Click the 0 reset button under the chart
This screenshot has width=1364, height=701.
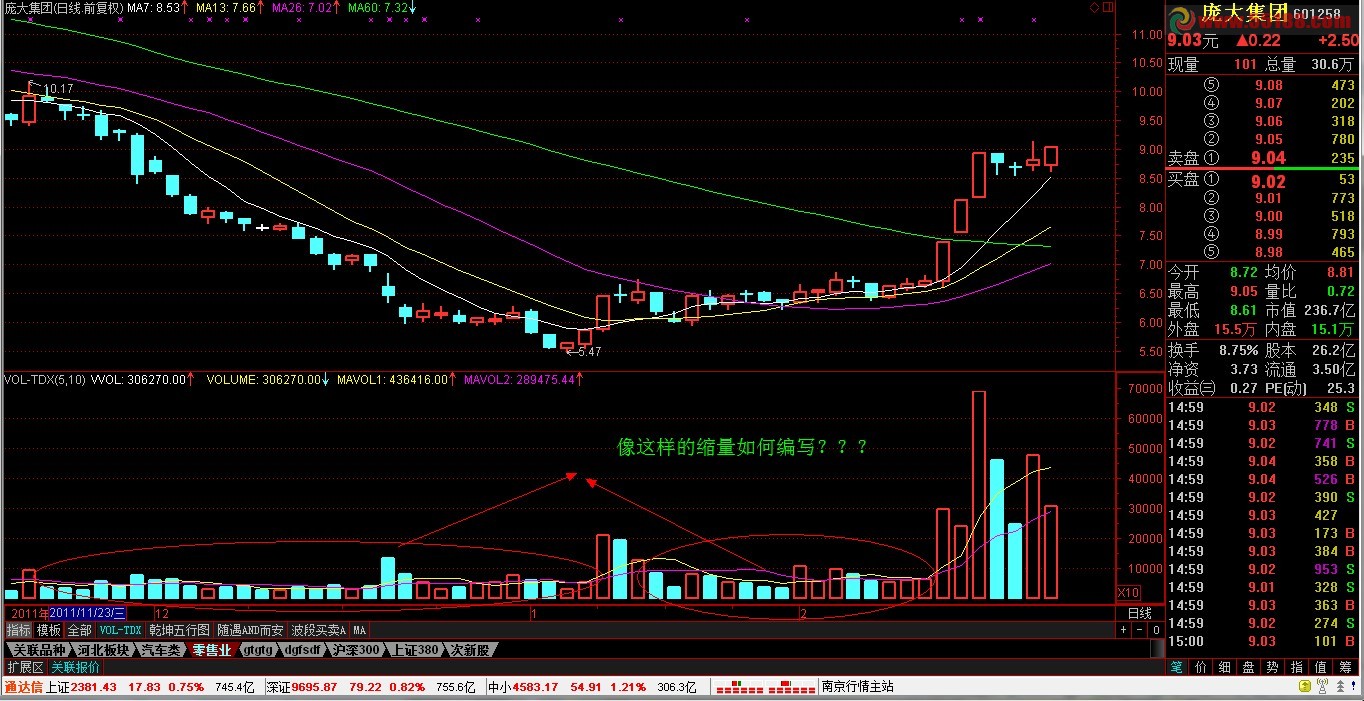point(1156,630)
